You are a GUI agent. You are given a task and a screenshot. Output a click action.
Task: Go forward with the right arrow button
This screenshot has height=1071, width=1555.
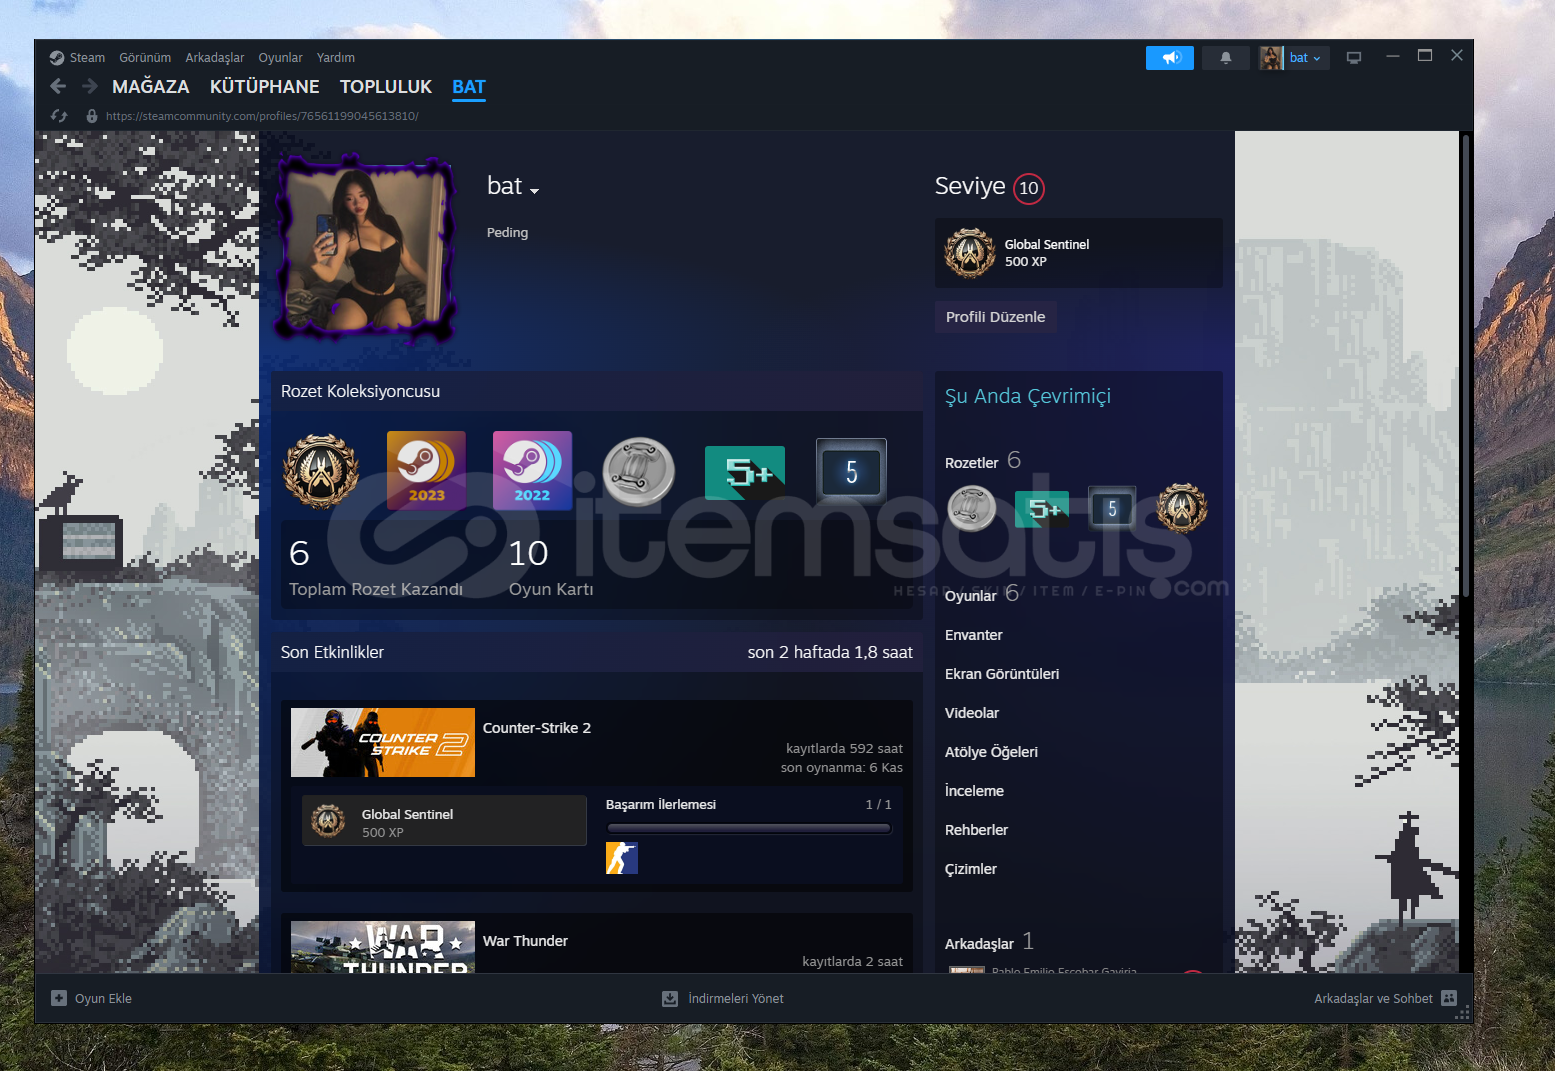pos(90,87)
